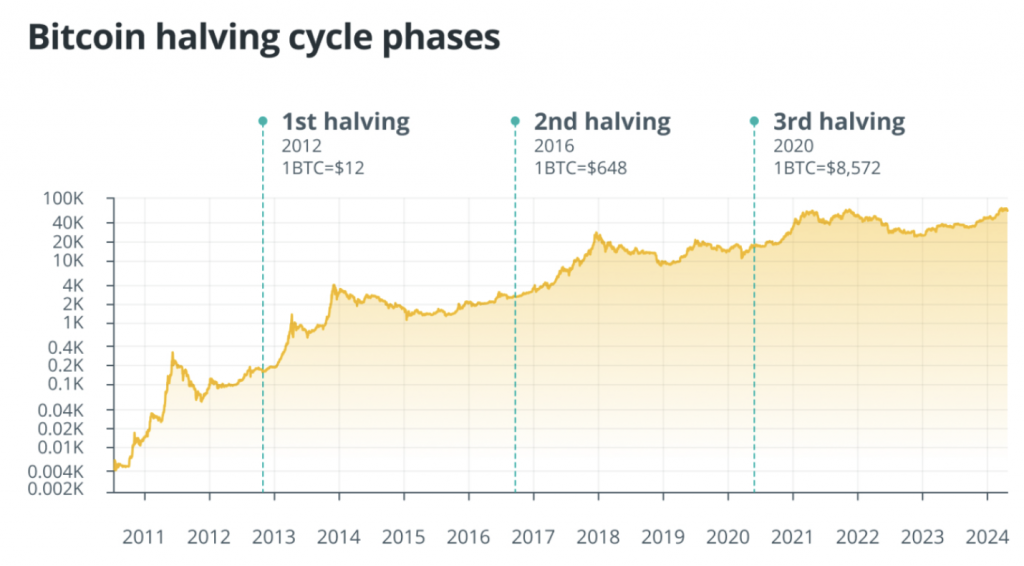This screenshot has width=1024, height=566.
Task: Click the 1BTC=$8,572 price label
Action: click(x=827, y=168)
